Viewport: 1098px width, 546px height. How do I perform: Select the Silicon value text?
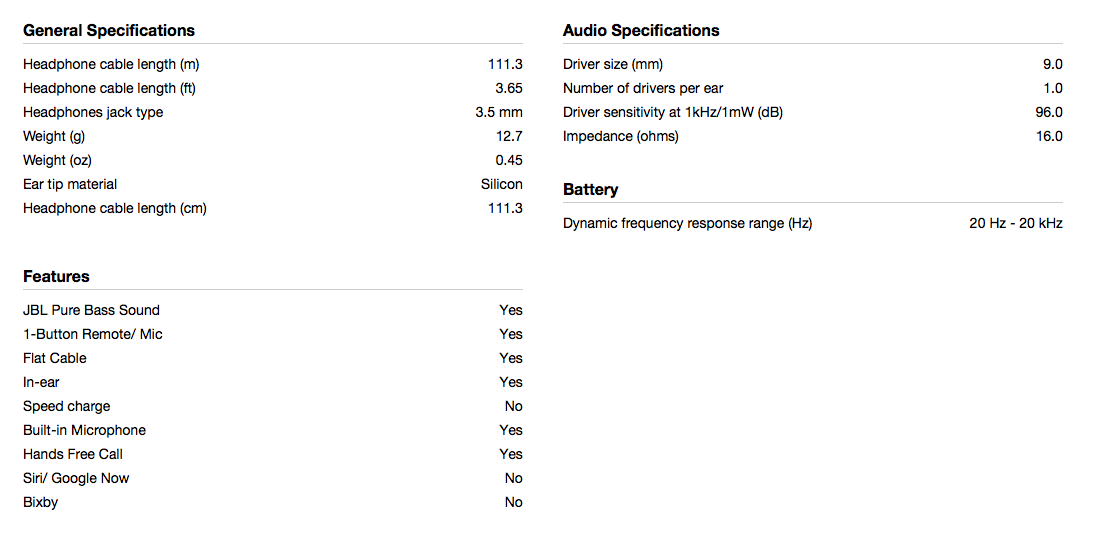coord(501,184)
